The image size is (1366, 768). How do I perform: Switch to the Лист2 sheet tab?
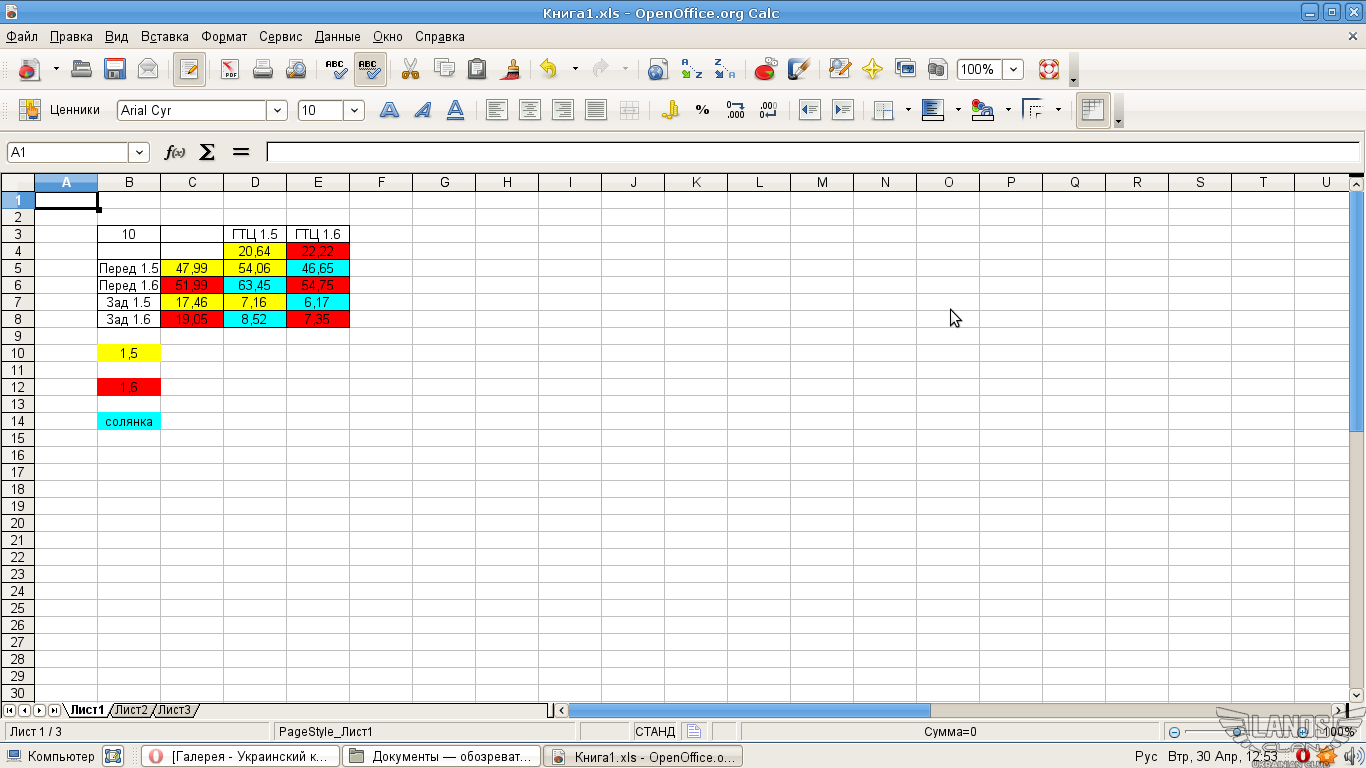tap(131, 710)
